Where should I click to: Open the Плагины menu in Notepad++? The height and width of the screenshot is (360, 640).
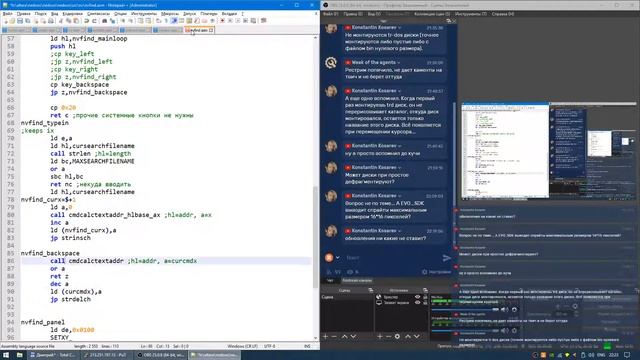pos(209,14)
